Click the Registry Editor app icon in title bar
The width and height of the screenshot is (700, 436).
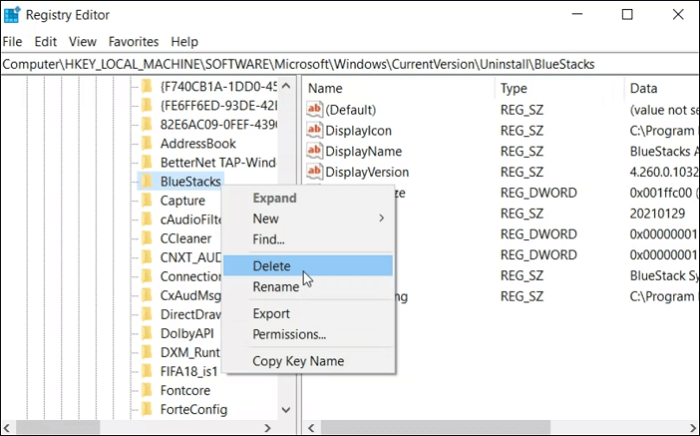coord(12,15)
